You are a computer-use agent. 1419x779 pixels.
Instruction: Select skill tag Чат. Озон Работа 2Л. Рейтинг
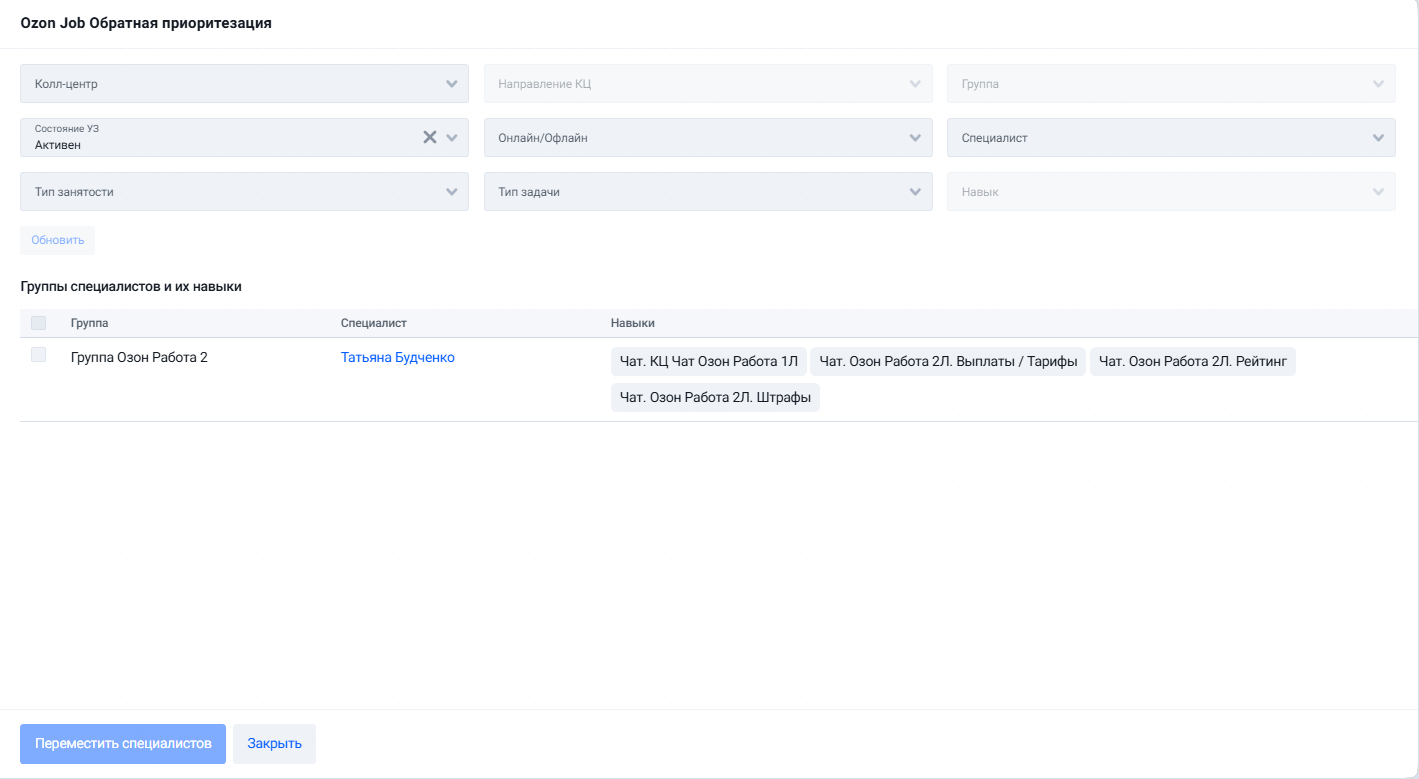pos(1193,362)
